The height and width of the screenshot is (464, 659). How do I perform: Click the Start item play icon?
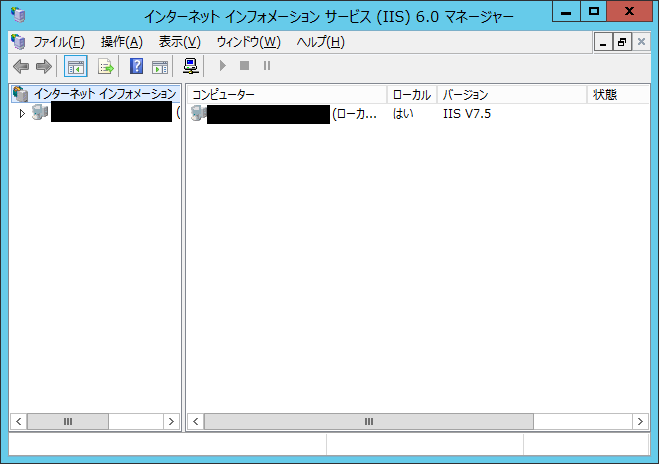point(223,66)
